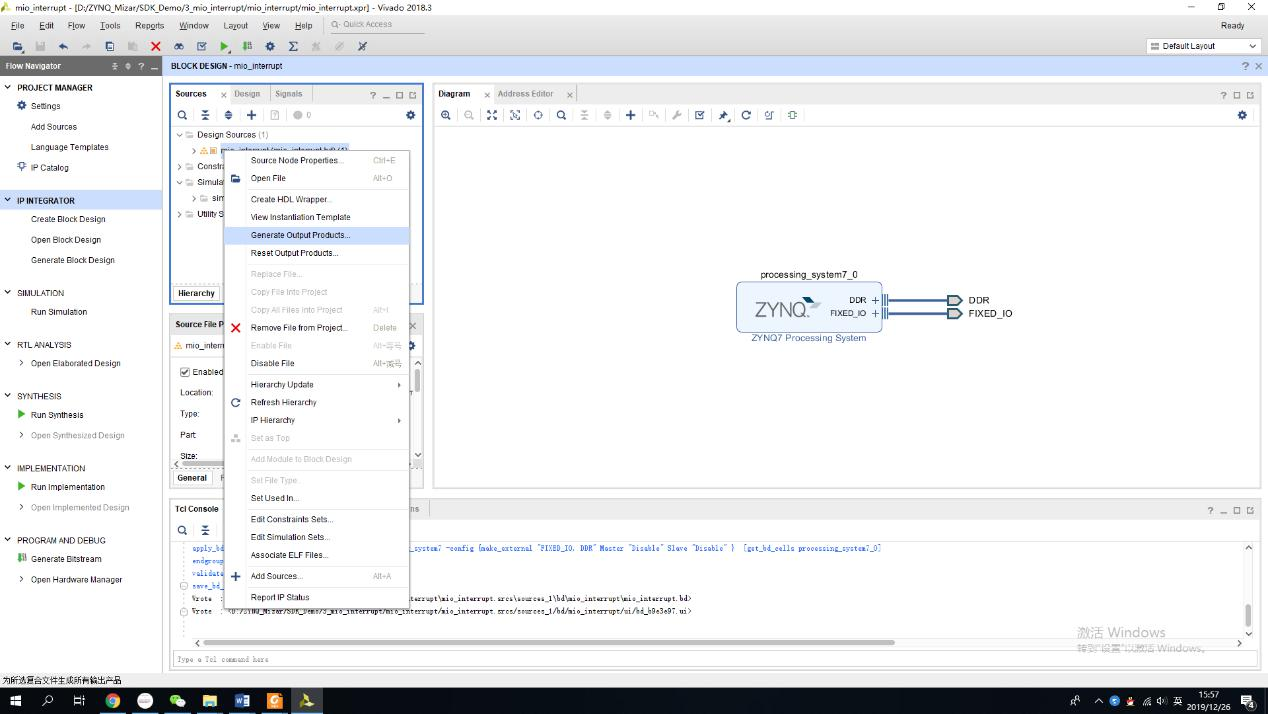Collapse the IP INTEGRATOR section
Viewport: 1268px width, 714px height.
coord(8,200)
